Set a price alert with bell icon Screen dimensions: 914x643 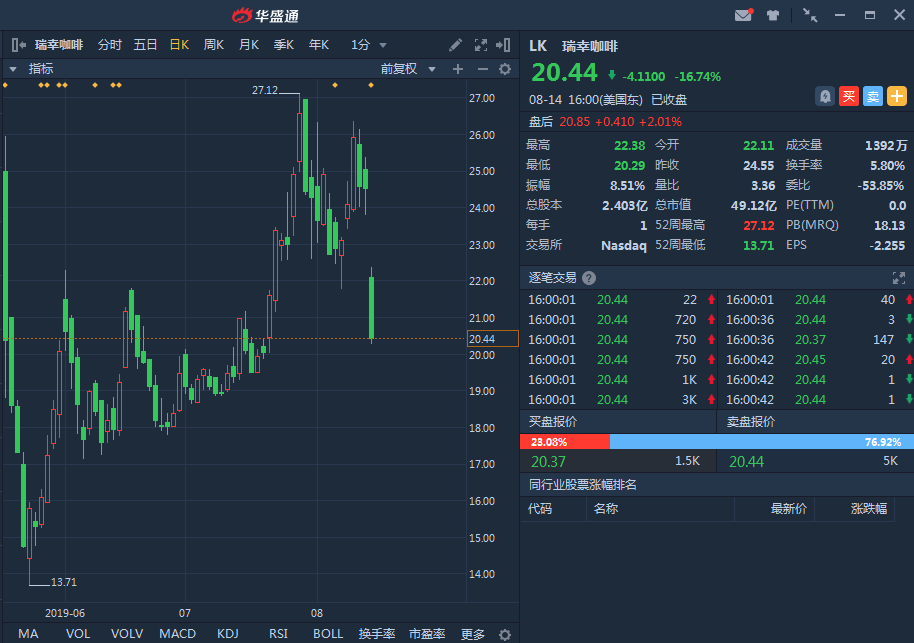click(825, 96)
